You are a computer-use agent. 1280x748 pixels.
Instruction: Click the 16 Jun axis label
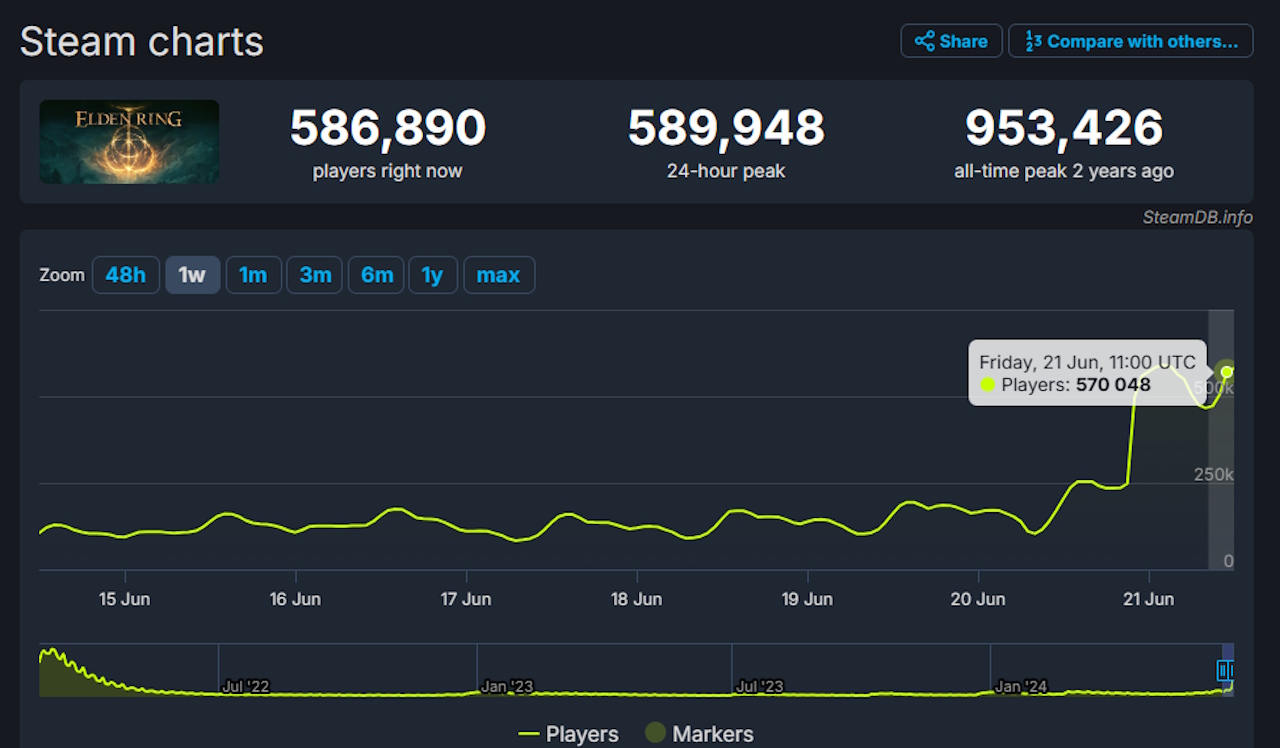[x=296, y=599]
